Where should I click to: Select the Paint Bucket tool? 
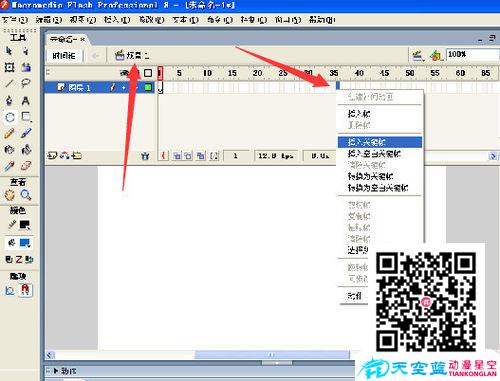(26, 150)
